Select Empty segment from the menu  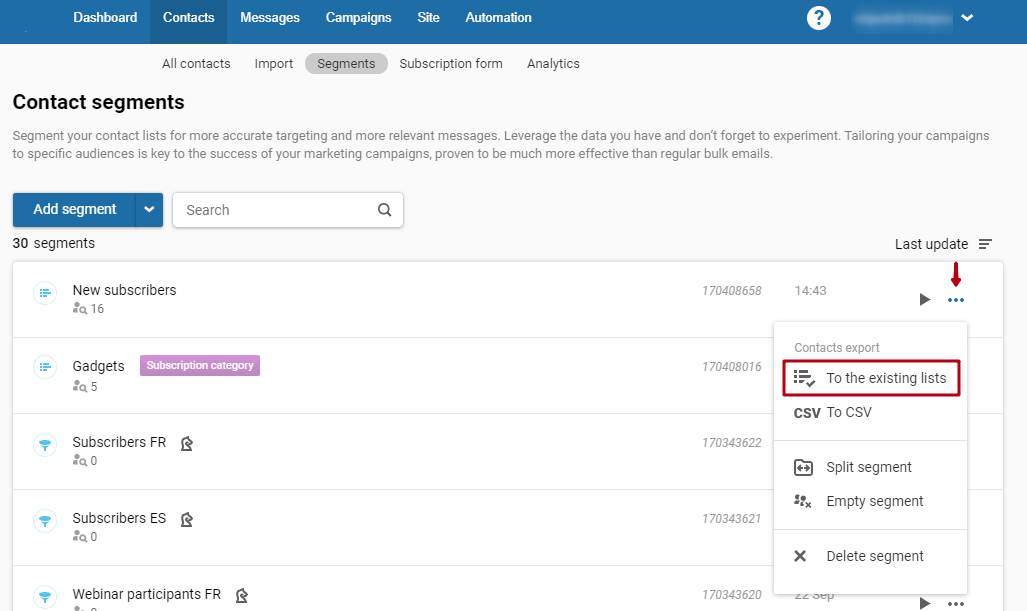(870, 501)
